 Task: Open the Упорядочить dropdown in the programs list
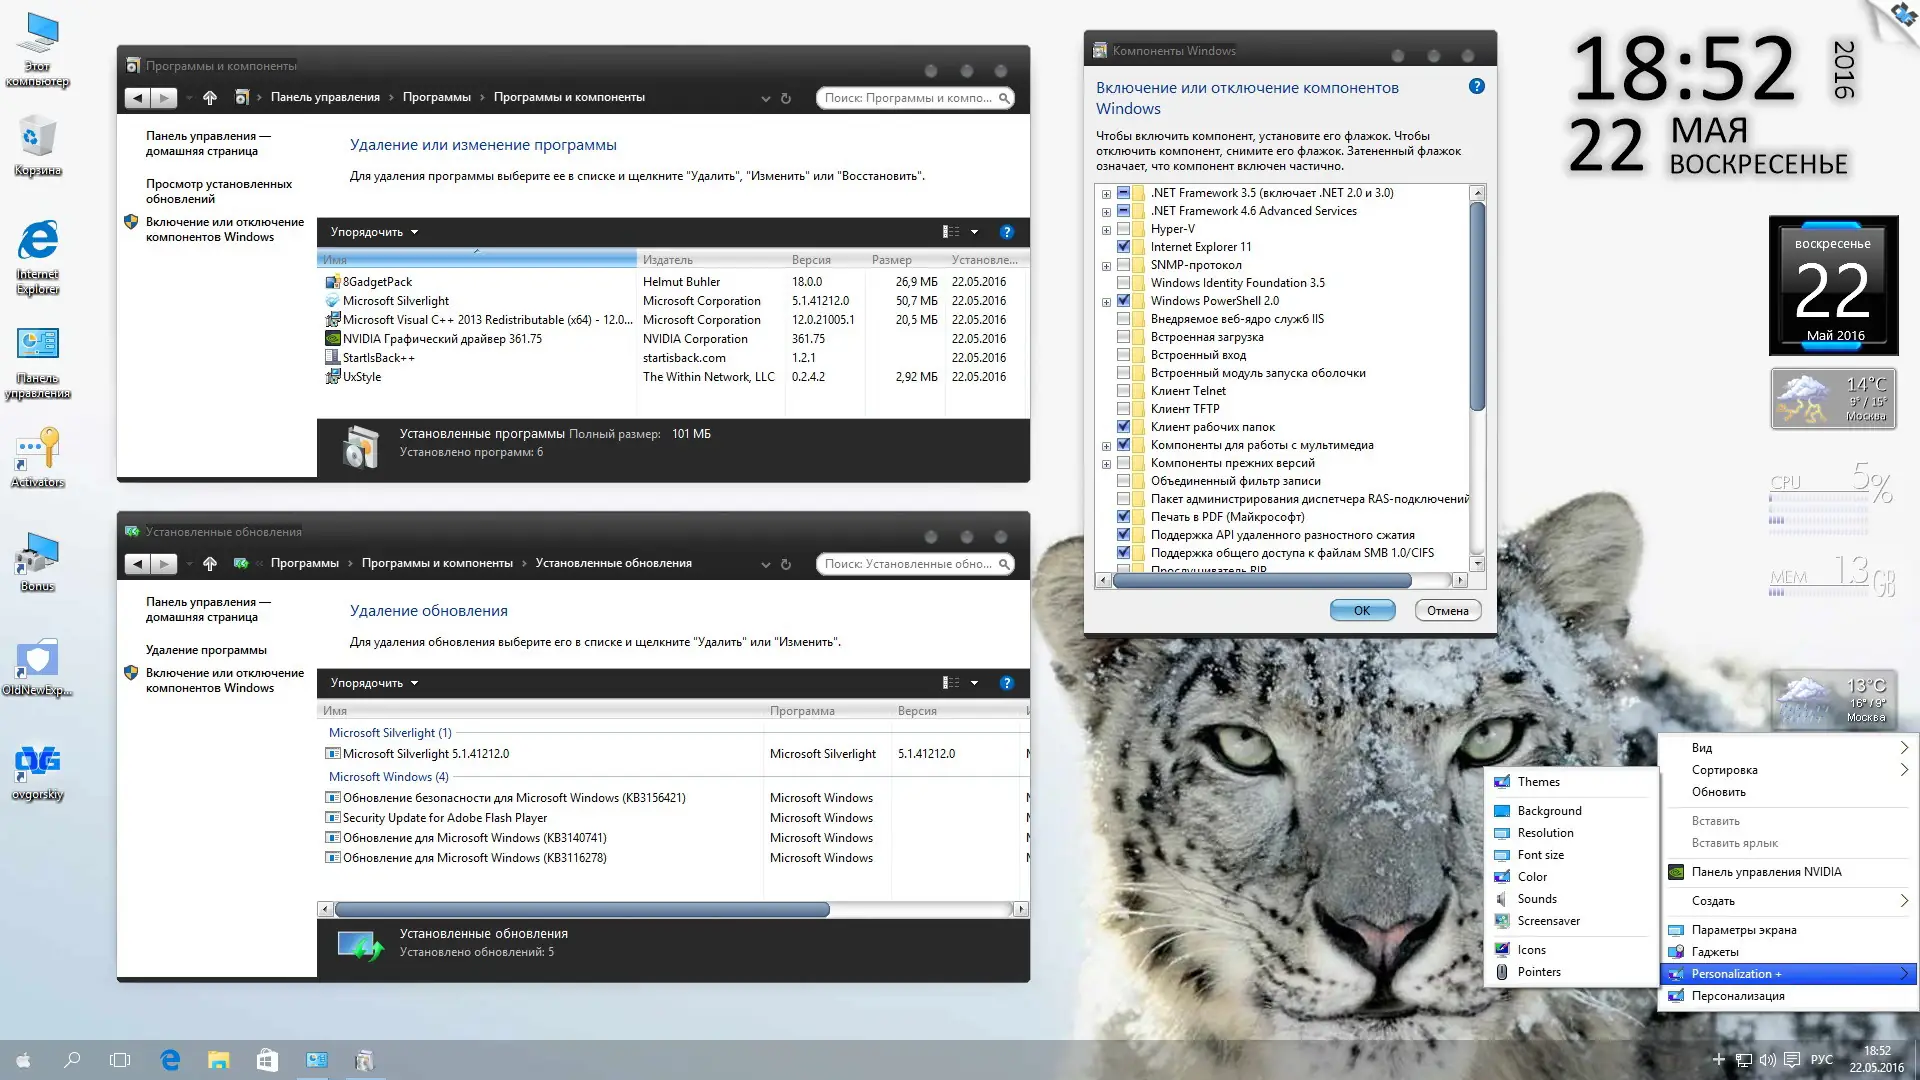point(374,232)
